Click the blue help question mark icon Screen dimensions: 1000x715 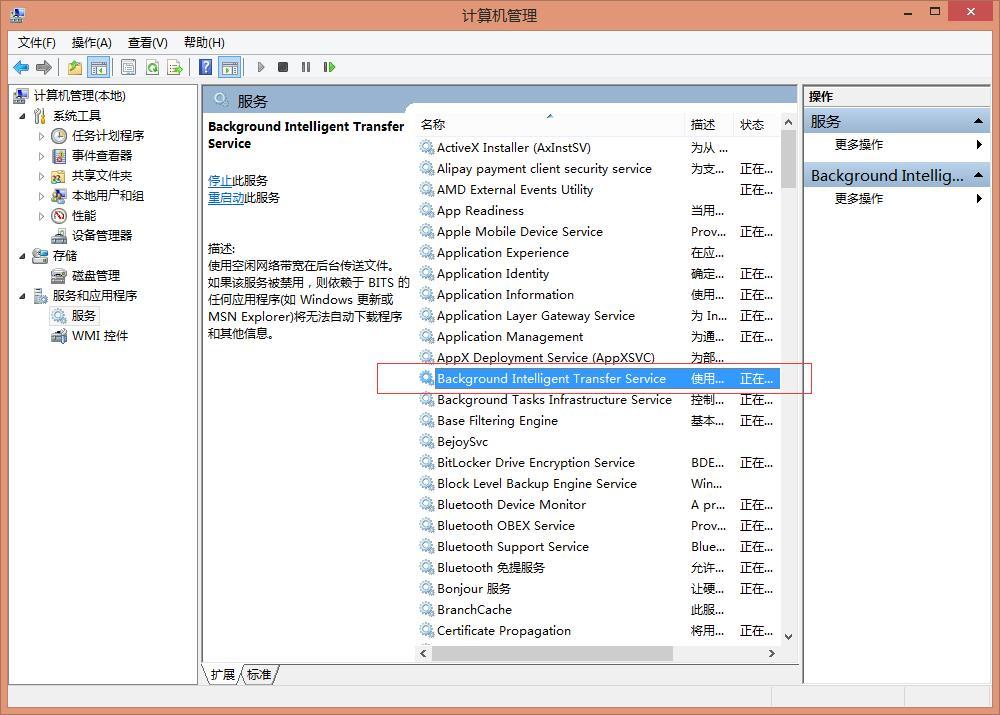(x=206, y=67)
